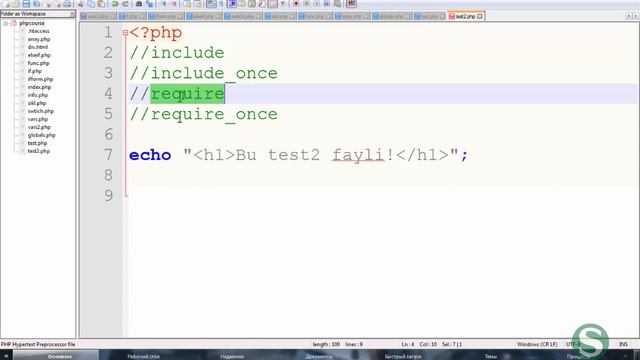Undo the last edit via toolbar
640x360 pixels.
coord(115,4)
